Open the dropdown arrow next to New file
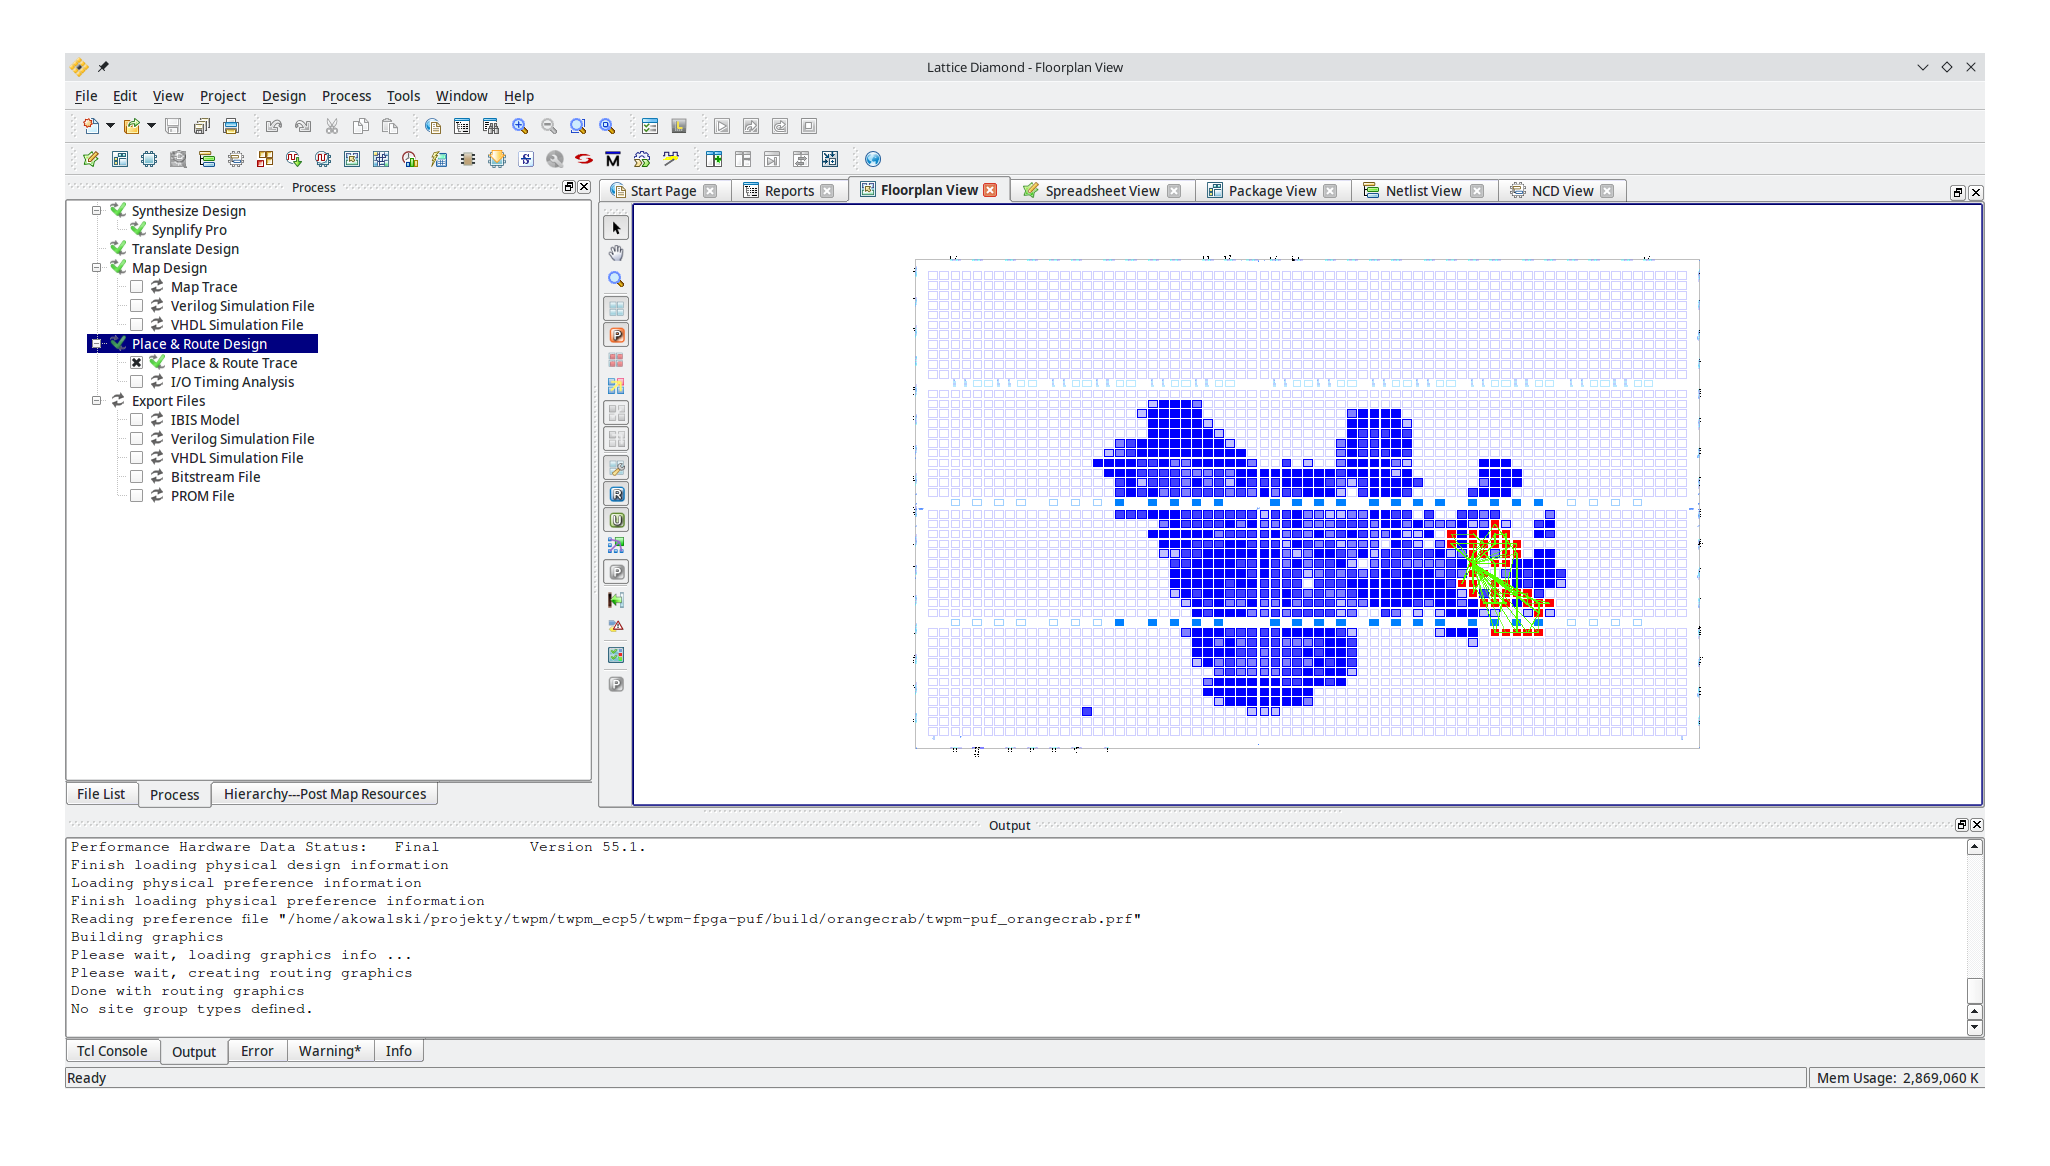Viewport: 2050px width, 1166px height. (110, 126)
